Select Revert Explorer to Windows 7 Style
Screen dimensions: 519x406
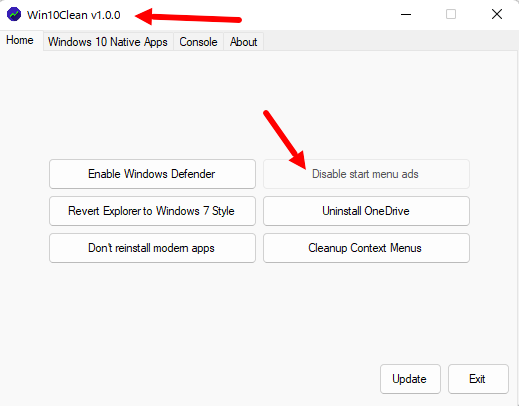(x=152, y=211)
